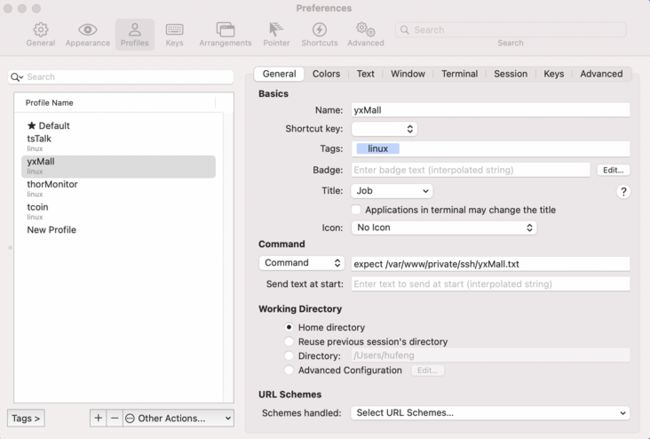Select Home directory radio button
Image resolution: width=650 pixels, height=439 pixels.
tap(289, 327)
